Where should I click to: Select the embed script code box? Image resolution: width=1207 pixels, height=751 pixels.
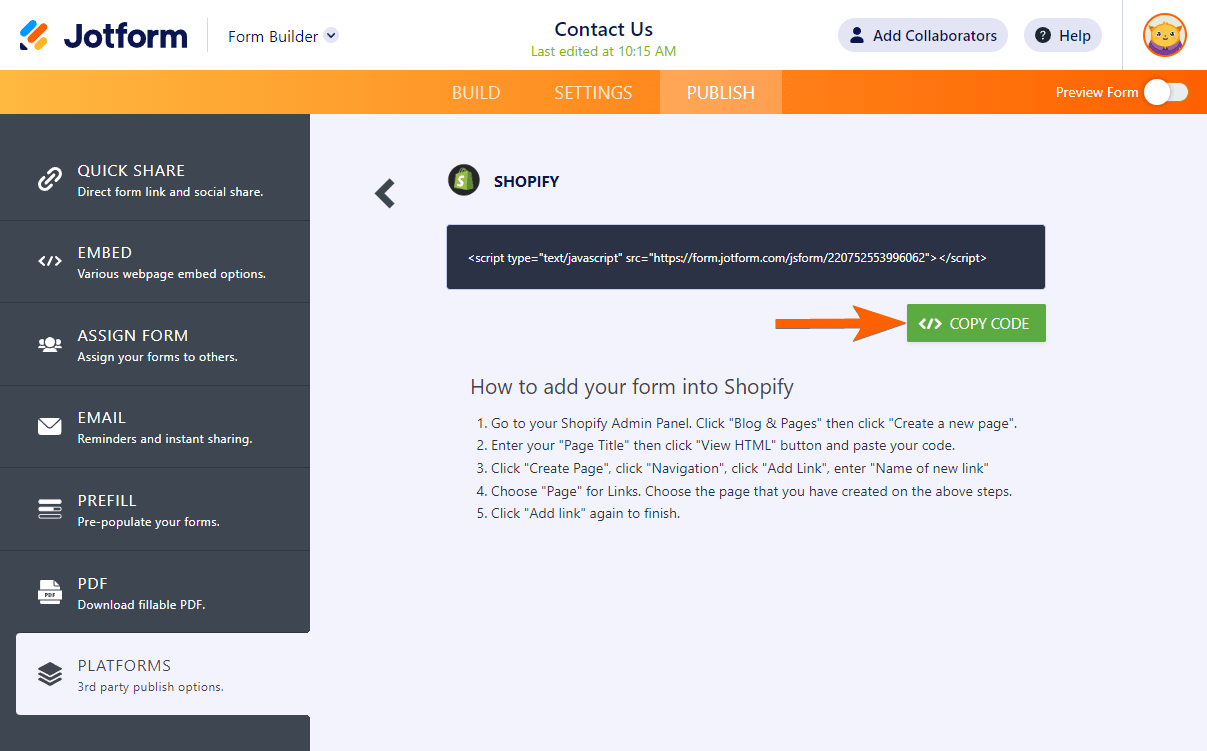point(746,257)
